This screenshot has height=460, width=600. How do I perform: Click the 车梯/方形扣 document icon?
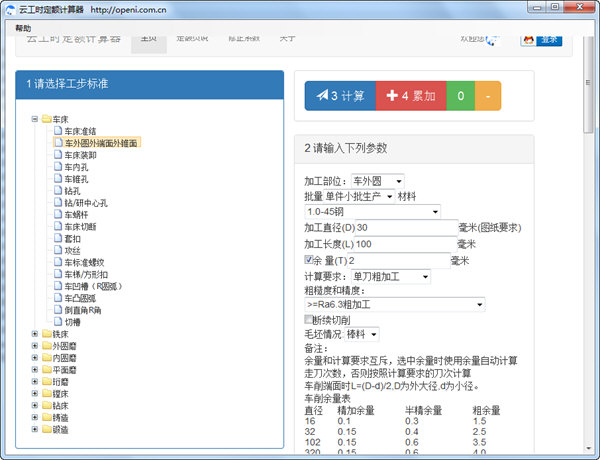pos(58,274)
